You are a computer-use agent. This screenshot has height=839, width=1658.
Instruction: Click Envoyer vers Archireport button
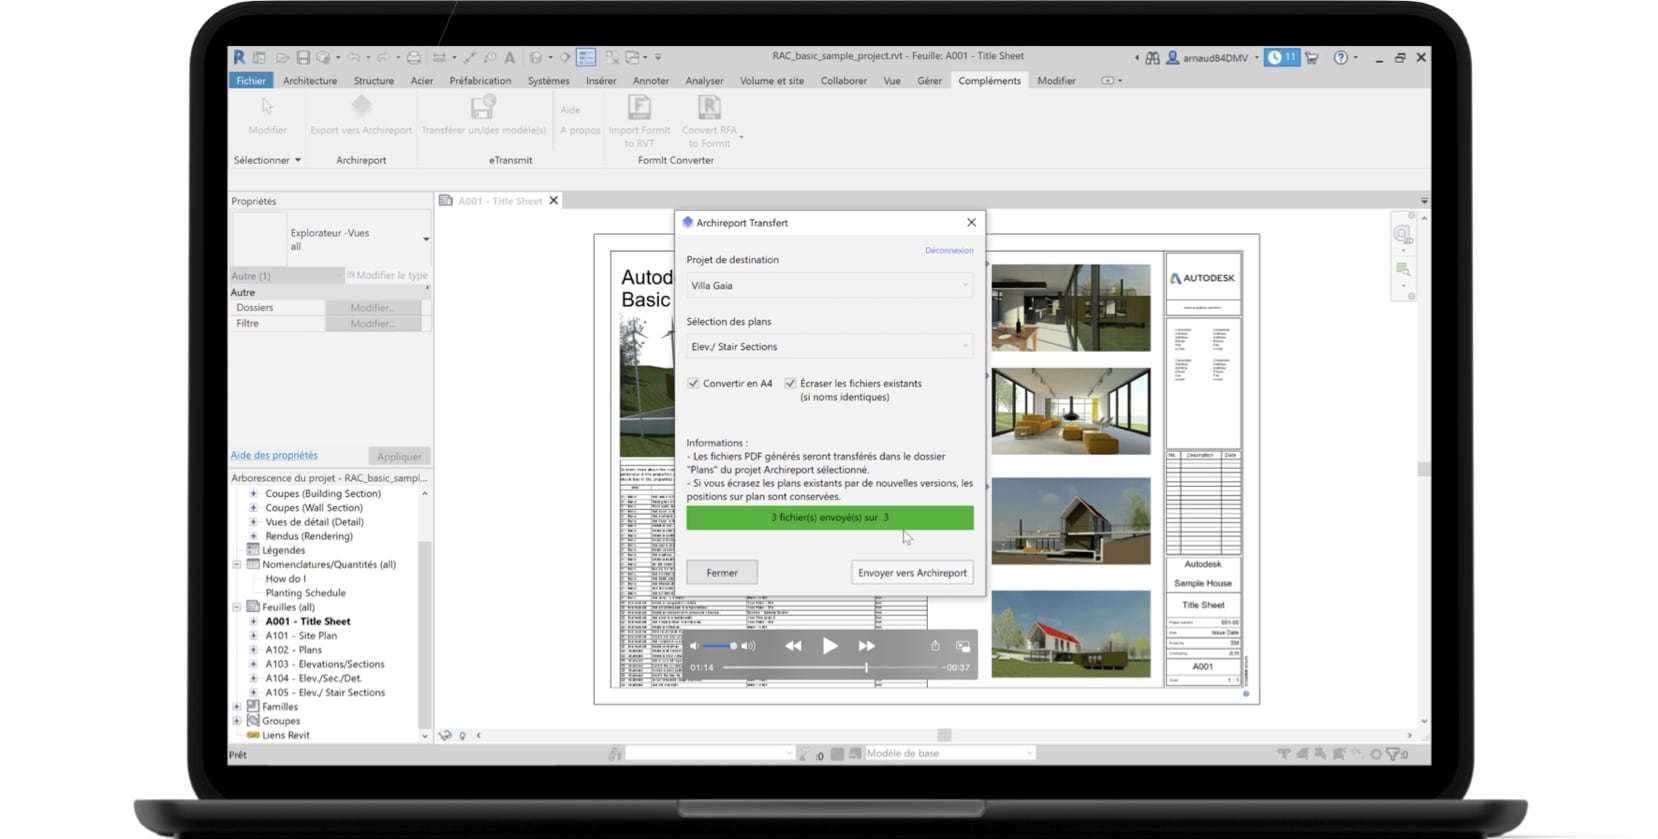click(x=912, y=572)
